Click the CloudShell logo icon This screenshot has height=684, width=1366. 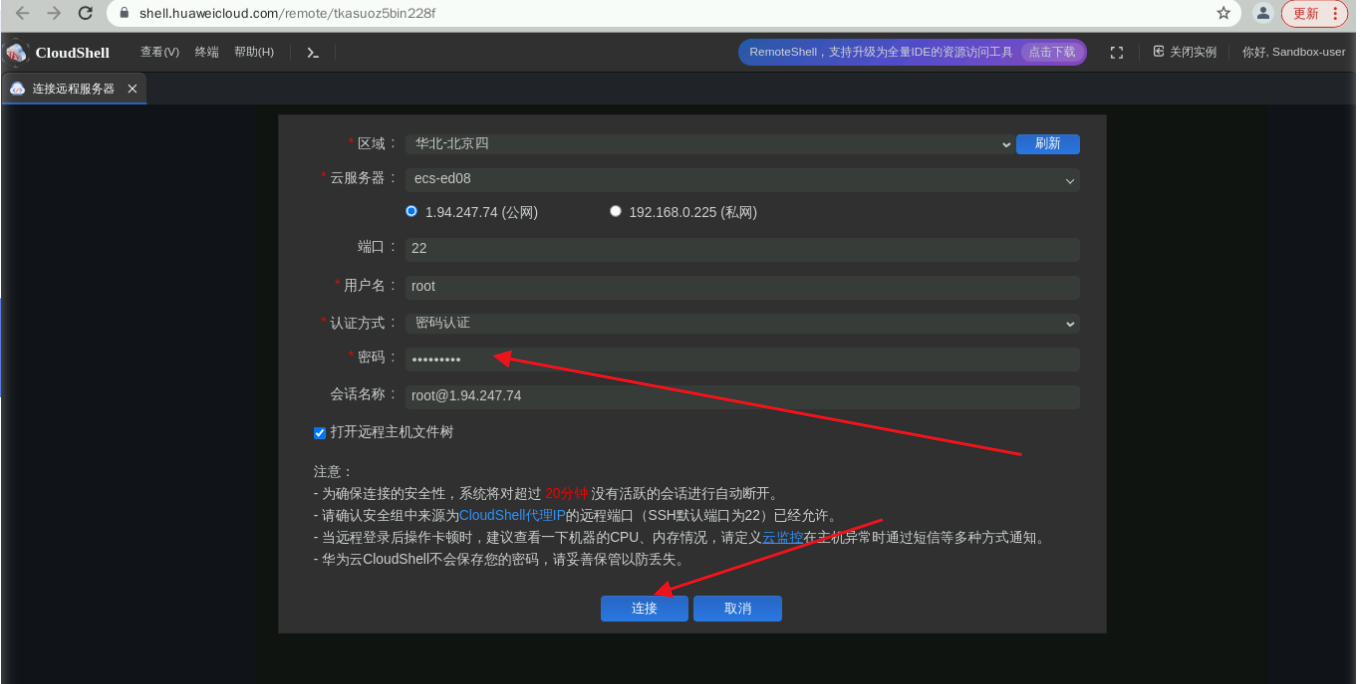17,52
